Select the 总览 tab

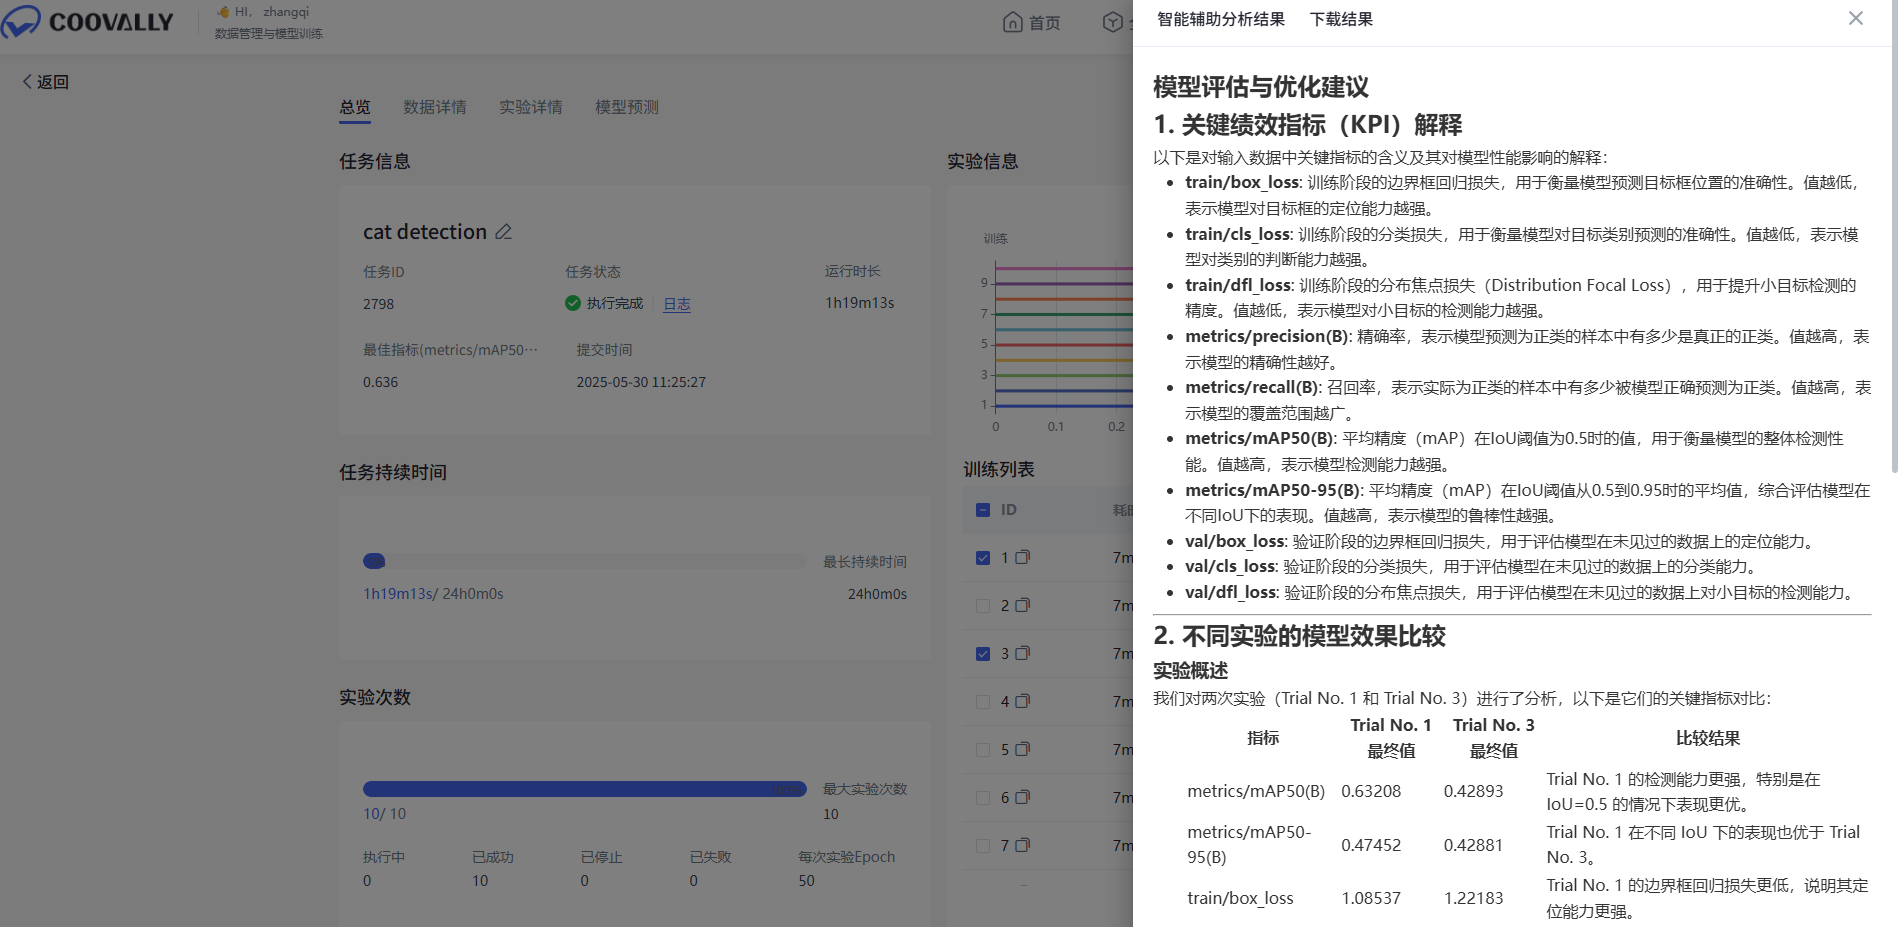[x=355, y=107]
